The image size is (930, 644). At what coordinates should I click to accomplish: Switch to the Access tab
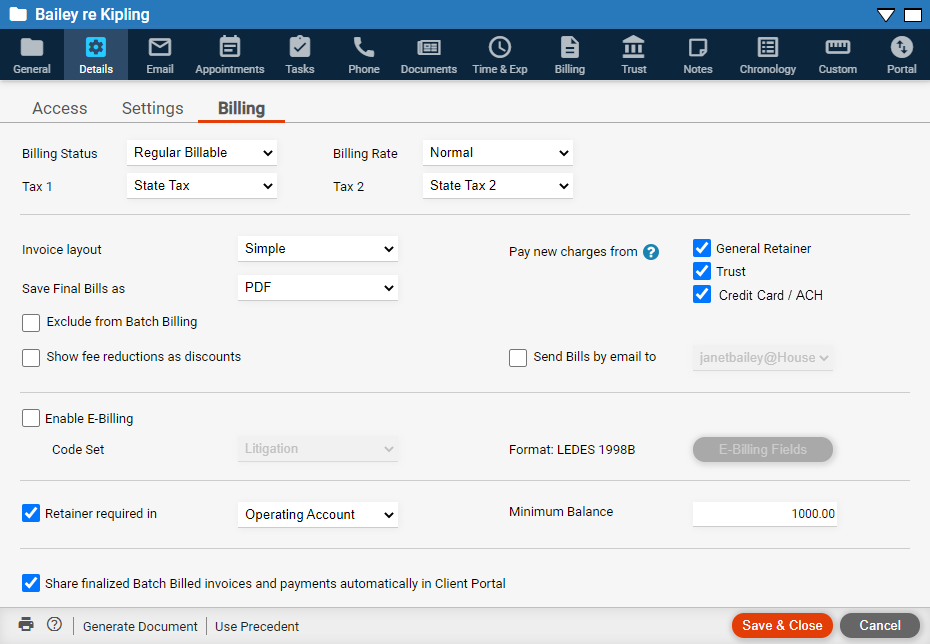[x=60, y=108]
